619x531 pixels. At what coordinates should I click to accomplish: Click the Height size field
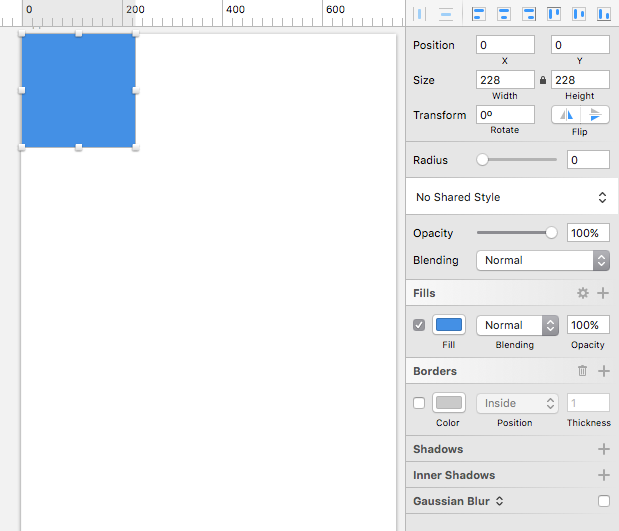580,80
